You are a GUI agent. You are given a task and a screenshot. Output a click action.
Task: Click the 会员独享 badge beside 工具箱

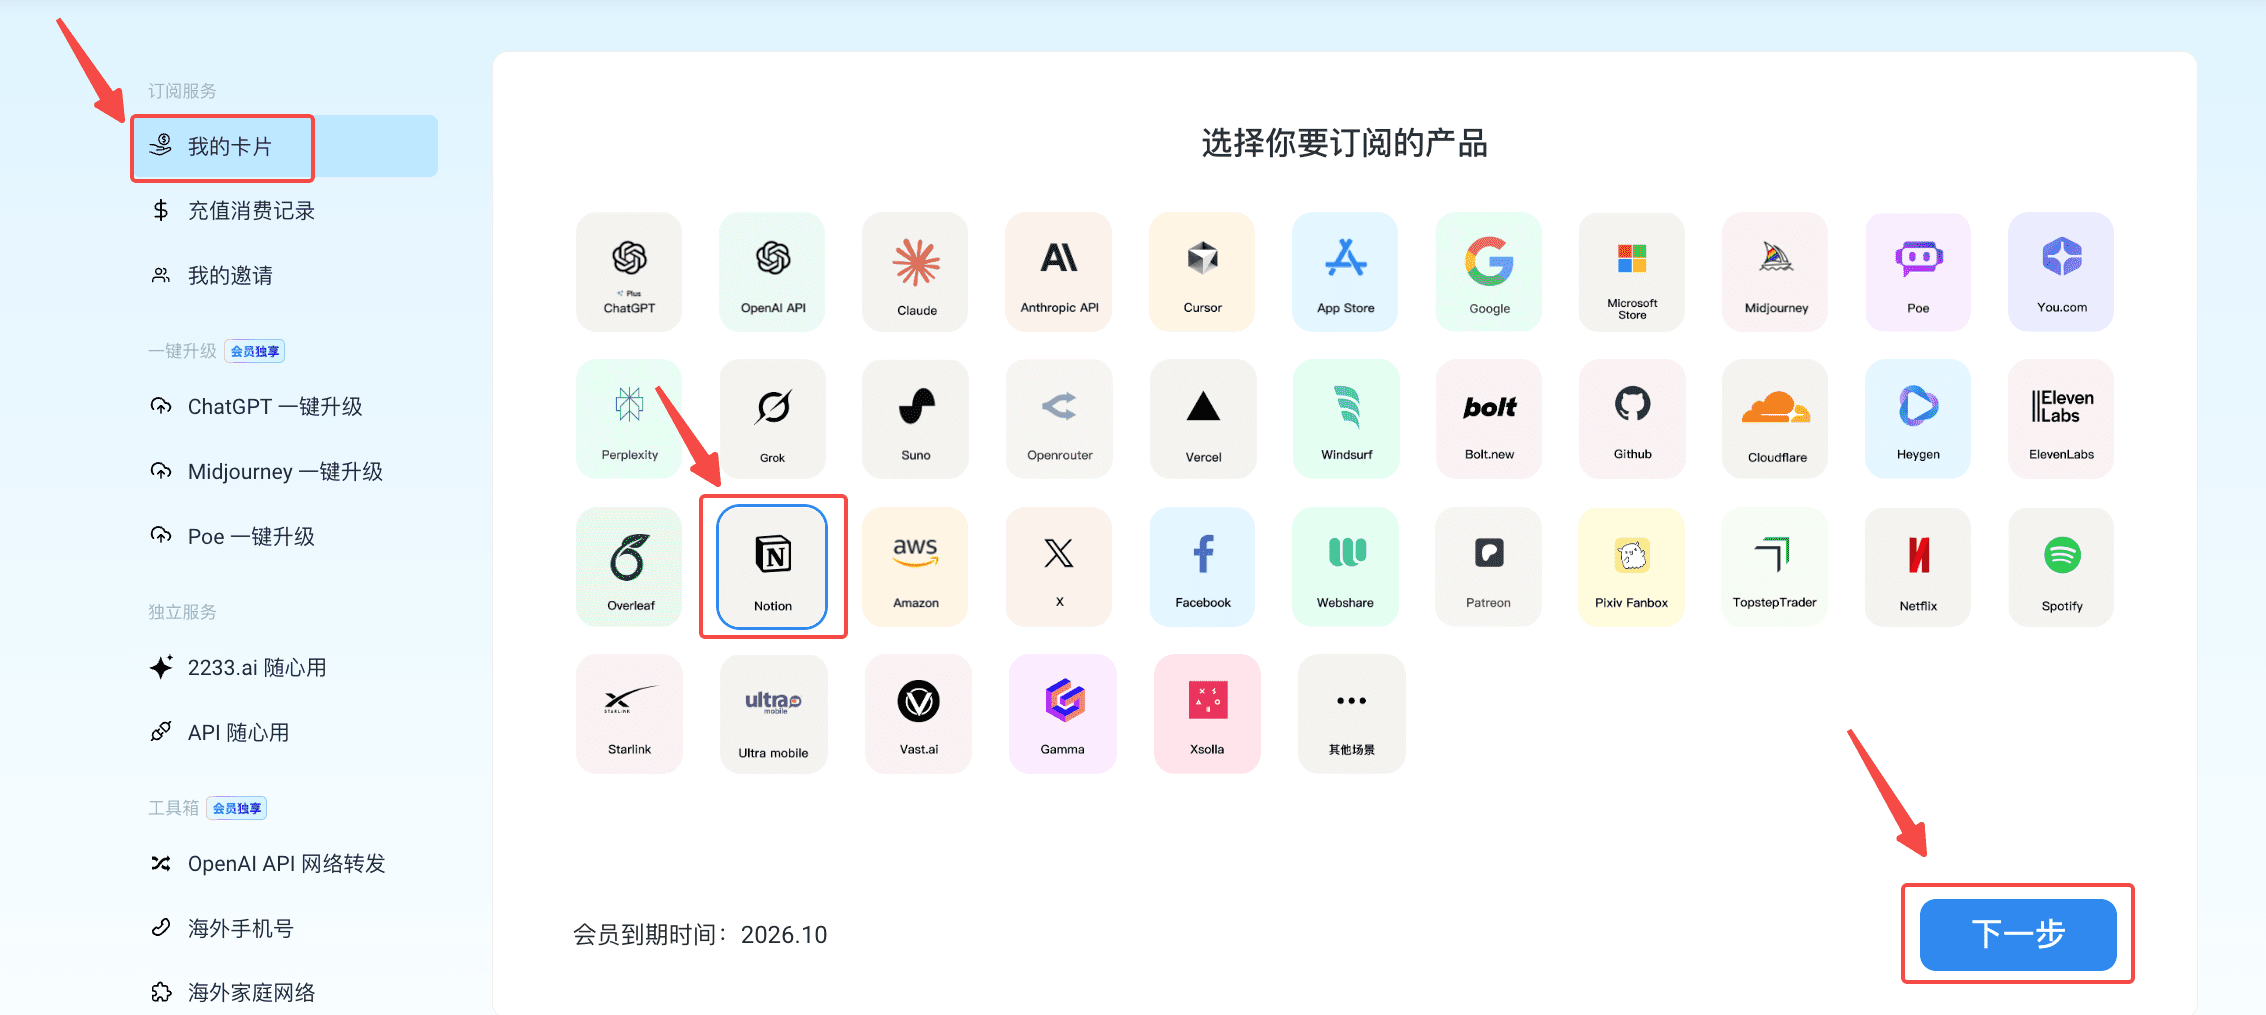pos(237,808)
